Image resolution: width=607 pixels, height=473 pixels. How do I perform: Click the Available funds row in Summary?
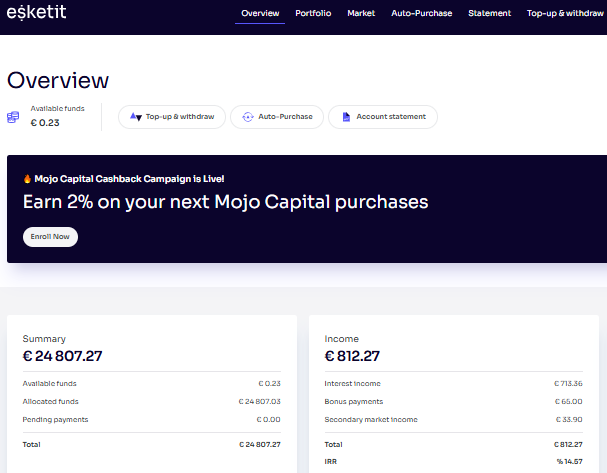pos(152,384)
